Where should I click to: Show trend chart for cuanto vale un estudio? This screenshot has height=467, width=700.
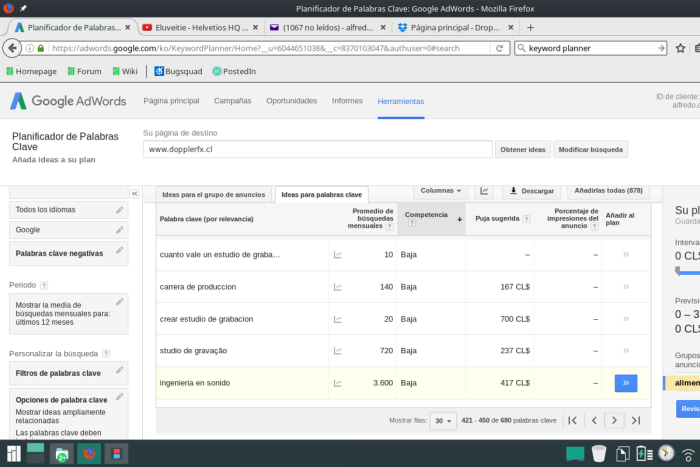338,255
